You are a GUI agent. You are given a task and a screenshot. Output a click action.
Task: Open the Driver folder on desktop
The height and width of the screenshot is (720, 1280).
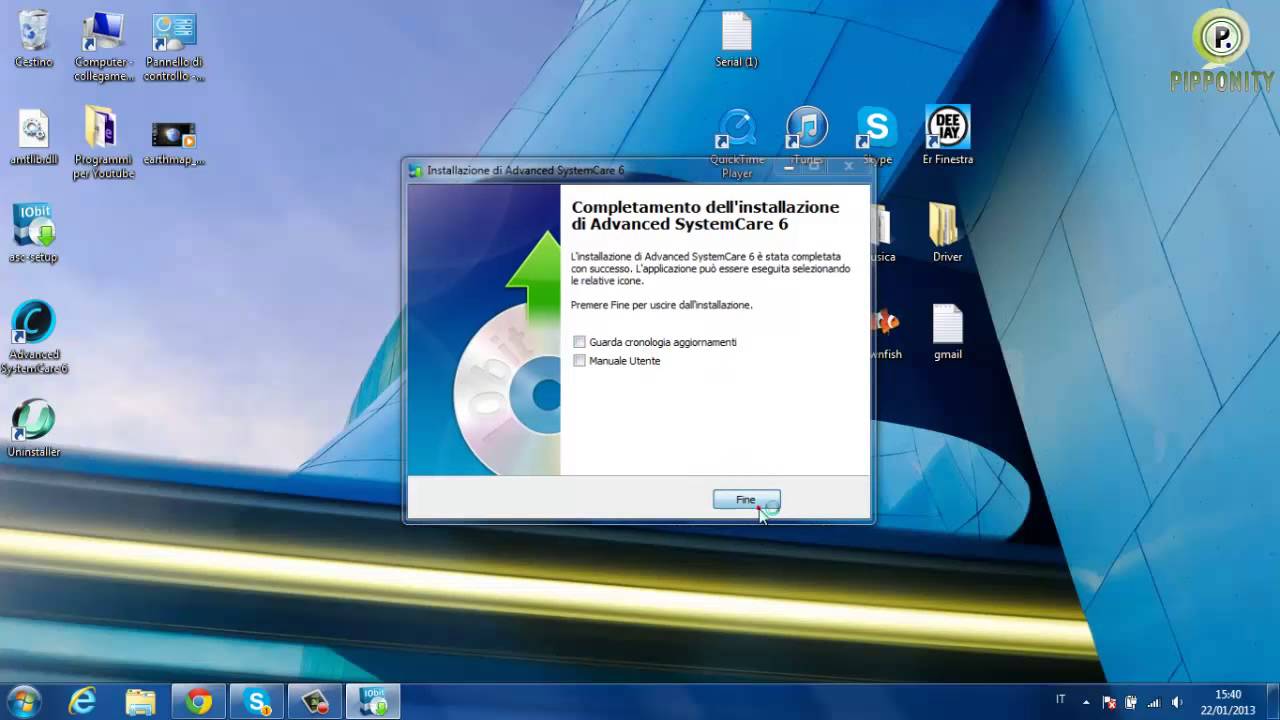[947, 233]
